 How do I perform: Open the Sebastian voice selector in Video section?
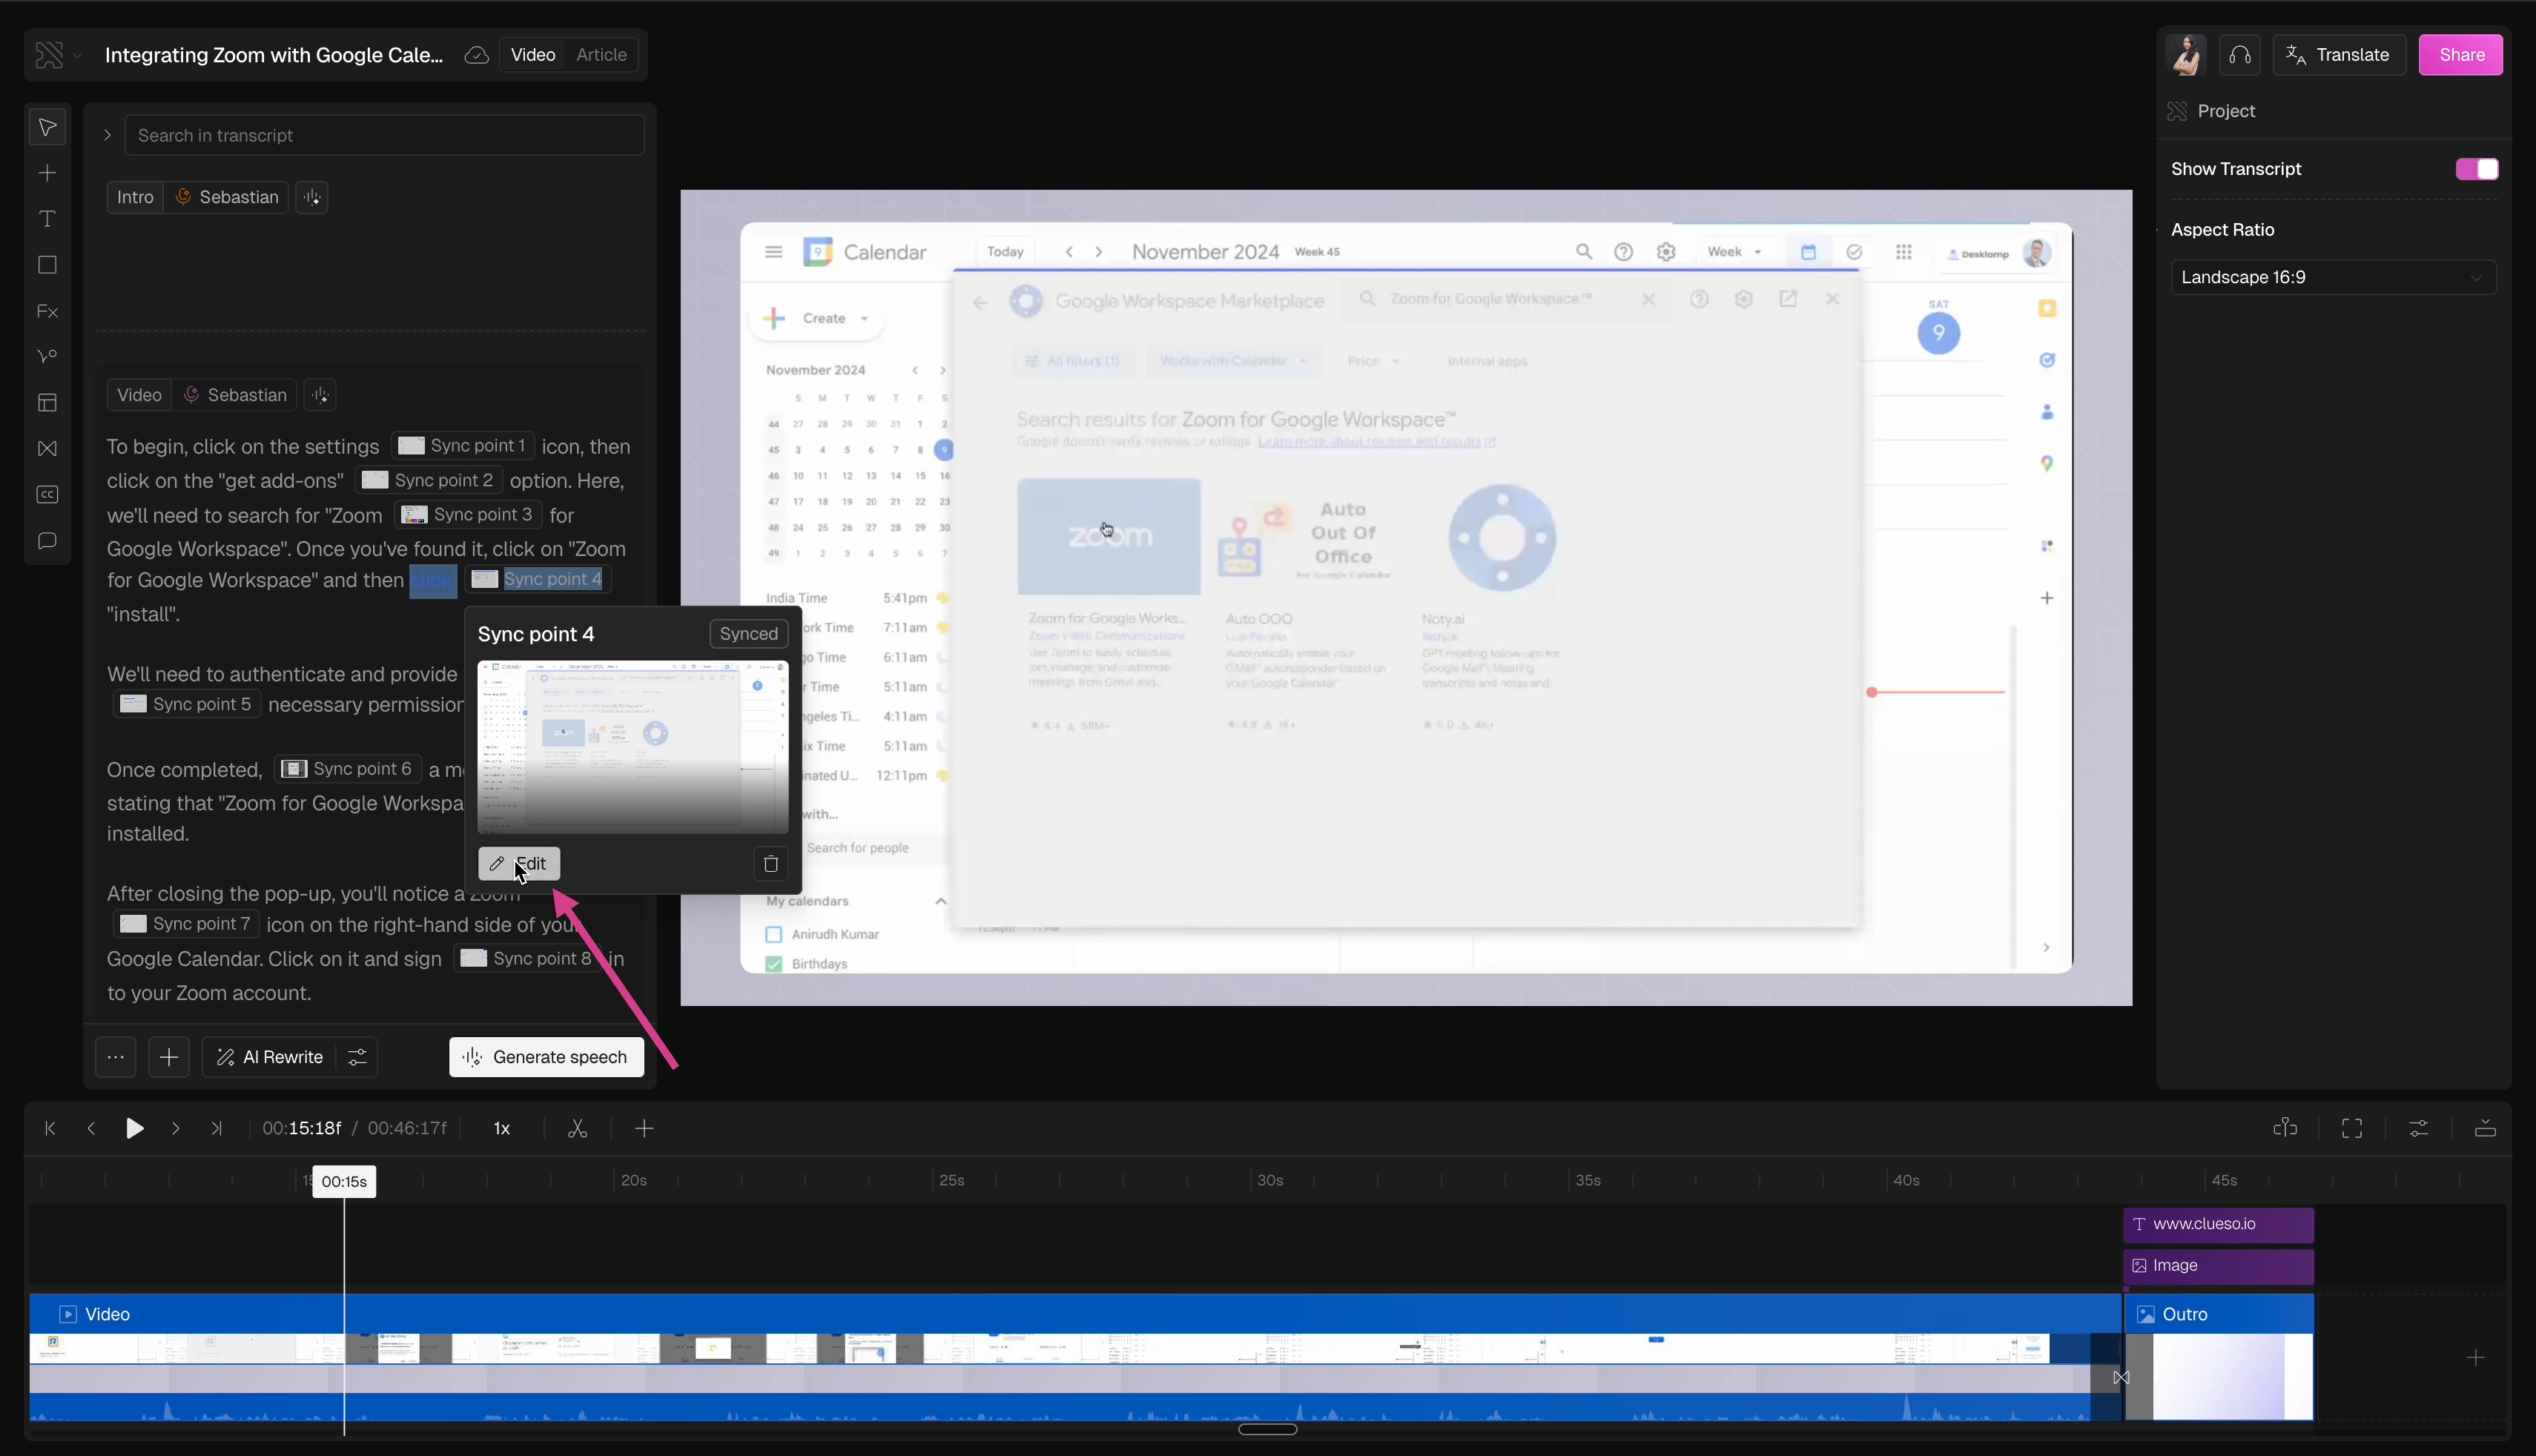click(235, 395)
